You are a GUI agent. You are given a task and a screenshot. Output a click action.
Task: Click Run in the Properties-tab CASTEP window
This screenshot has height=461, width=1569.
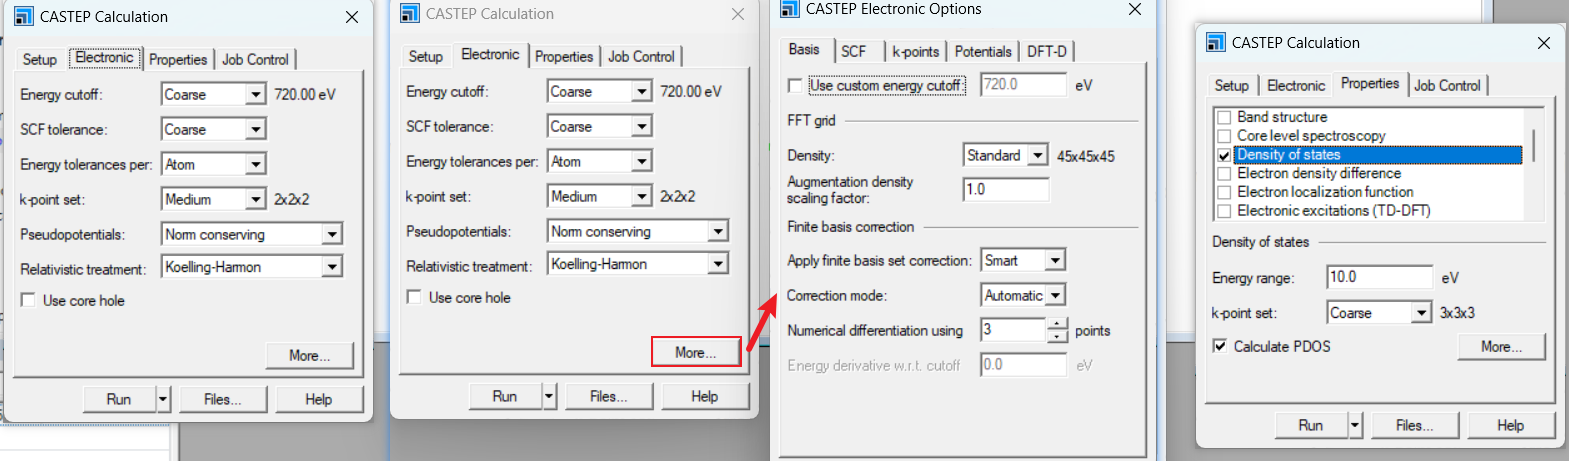click(1311, 426)
